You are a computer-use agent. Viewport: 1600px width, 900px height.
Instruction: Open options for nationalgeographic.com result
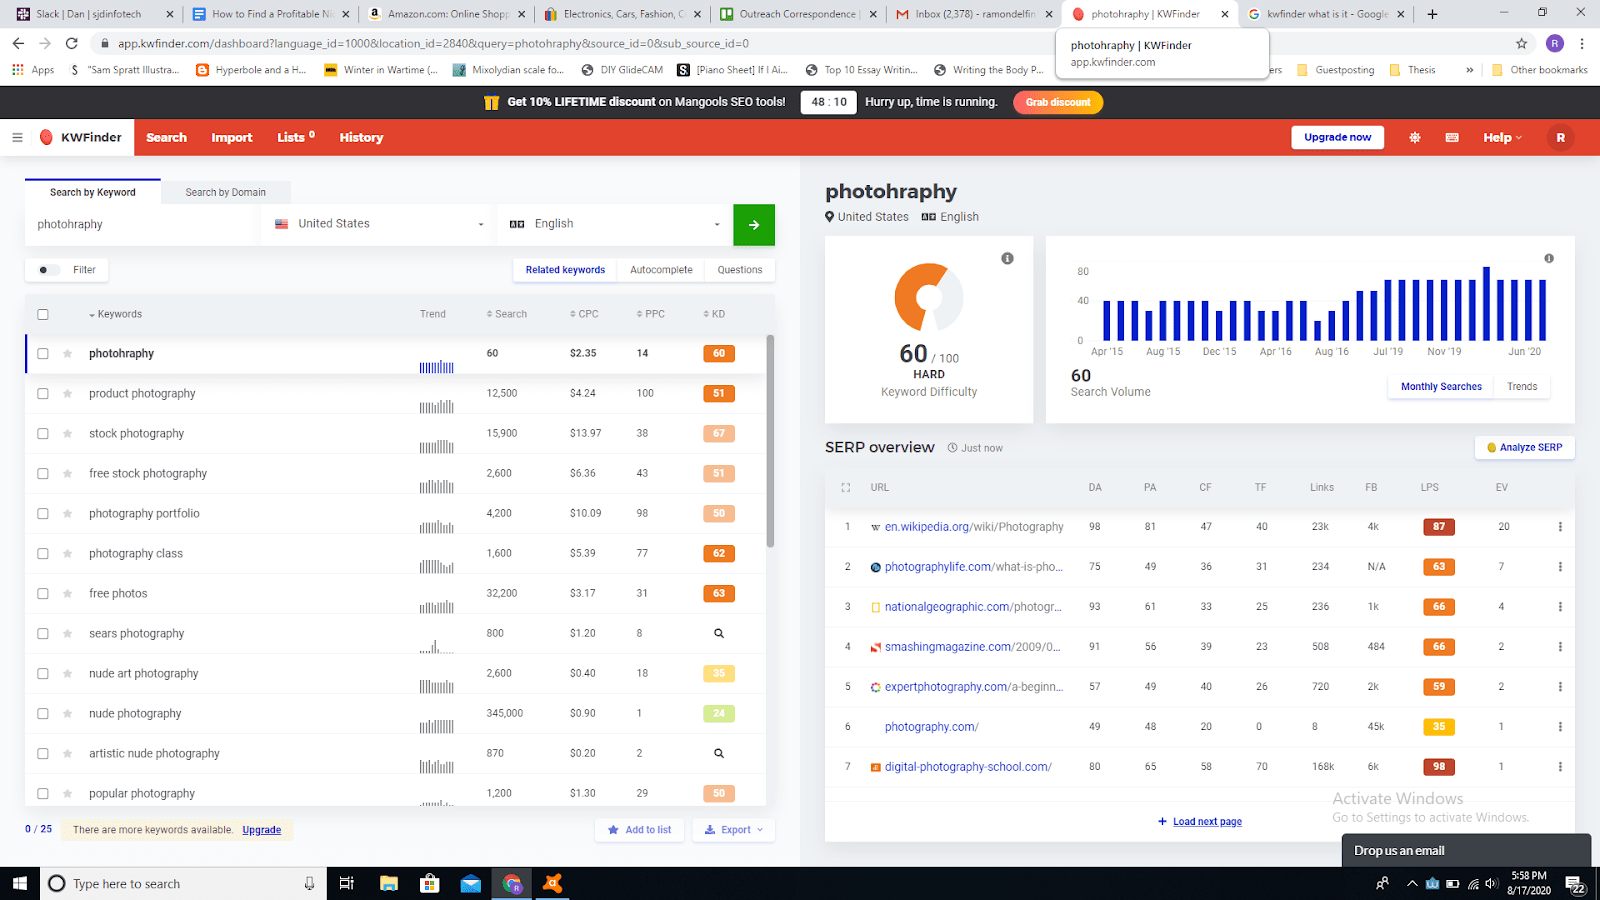[1560, 606]
